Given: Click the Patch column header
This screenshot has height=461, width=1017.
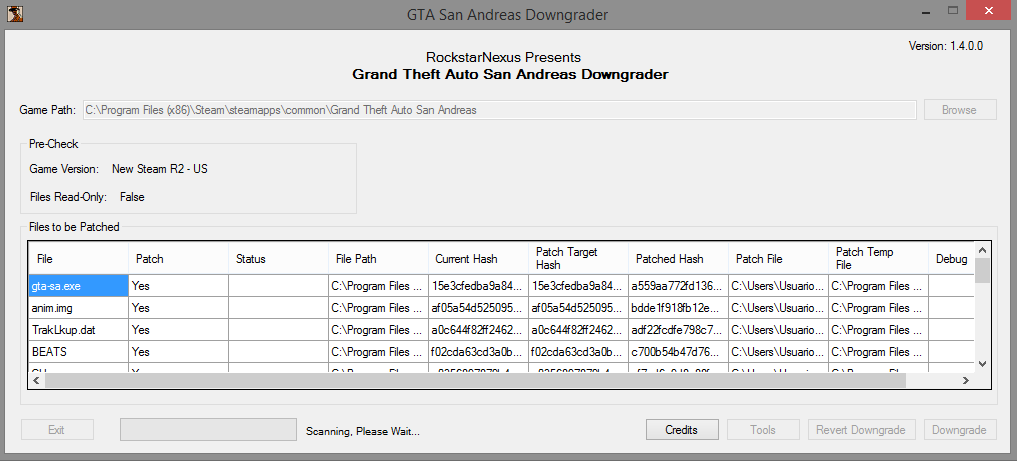Looking at the screenshot, I should (178, 259).
